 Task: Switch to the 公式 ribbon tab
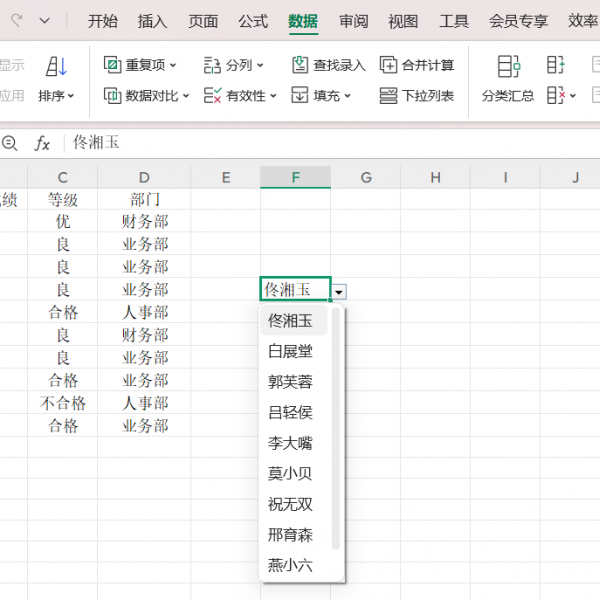253,21
